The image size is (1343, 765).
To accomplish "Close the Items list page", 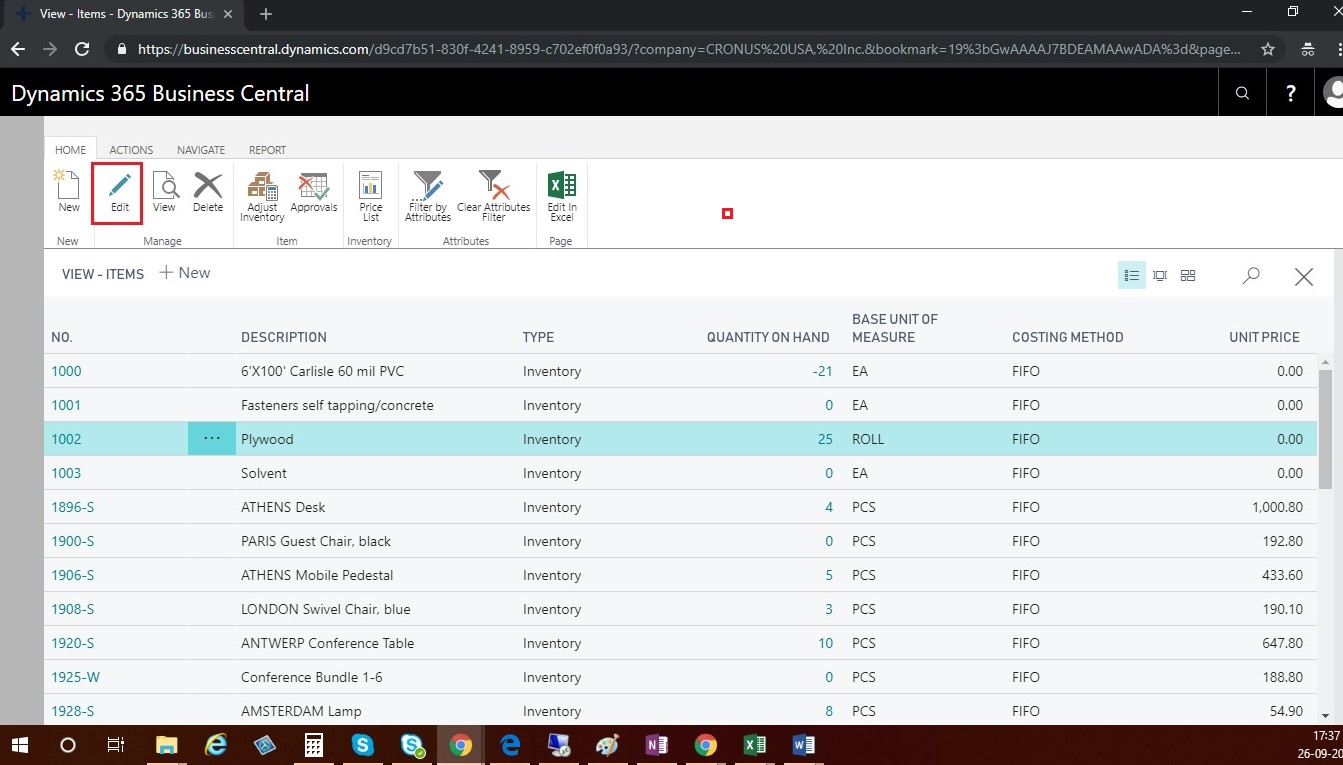I will 1304,277.
